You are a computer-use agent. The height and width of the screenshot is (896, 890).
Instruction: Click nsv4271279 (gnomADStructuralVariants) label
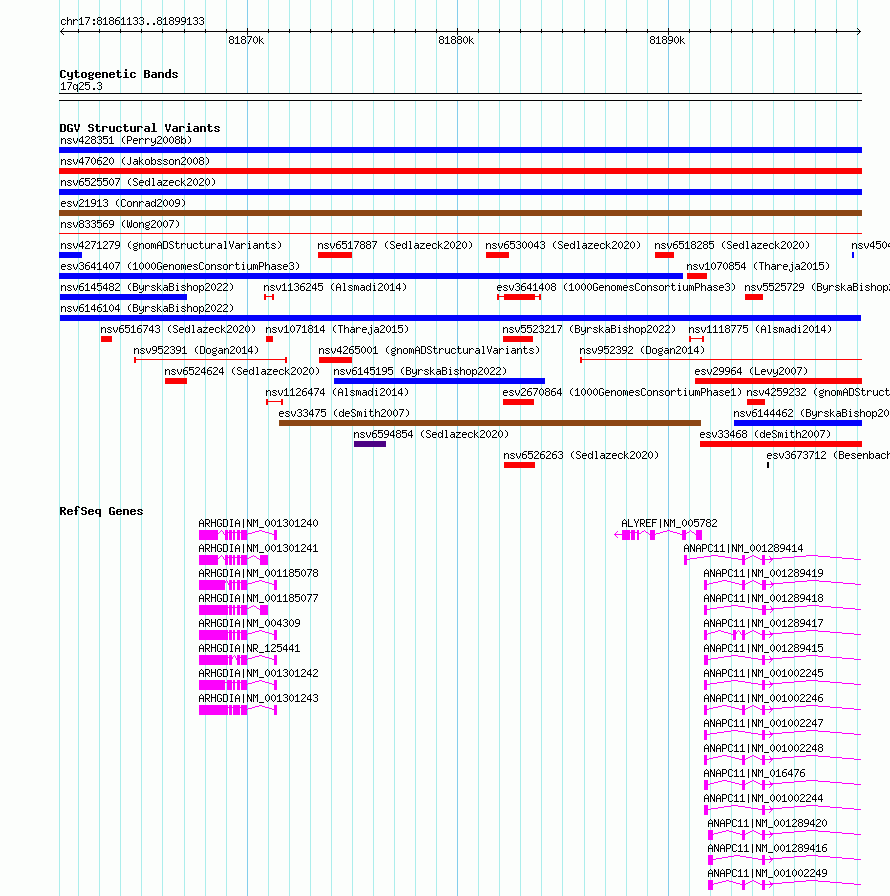[x=171, y=246]
